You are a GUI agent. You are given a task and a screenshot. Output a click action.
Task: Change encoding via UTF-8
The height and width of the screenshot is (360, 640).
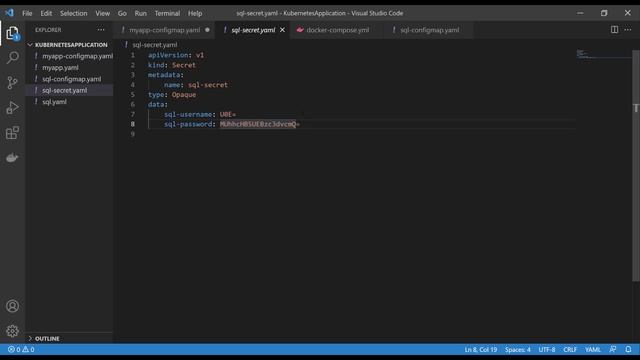click(x=547, y=349)
